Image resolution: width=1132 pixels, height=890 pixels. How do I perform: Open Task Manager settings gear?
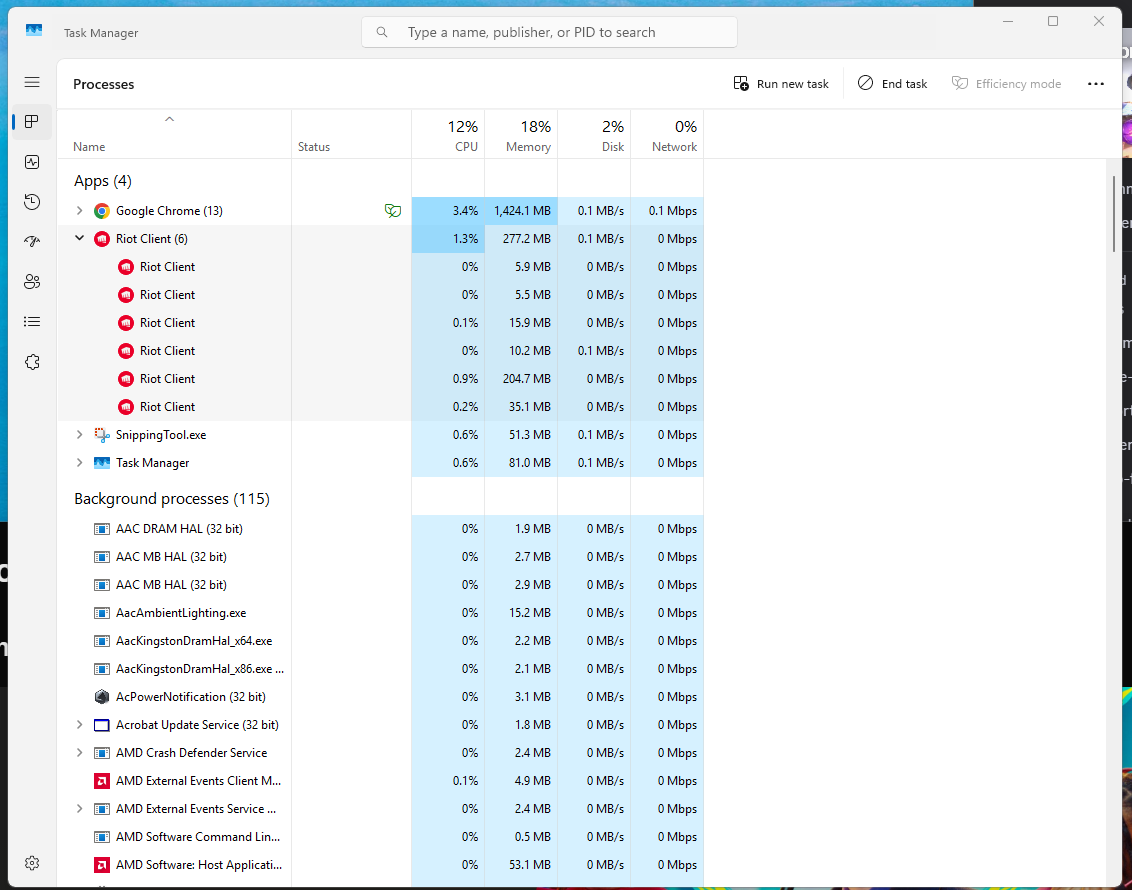tap(32, 863)
